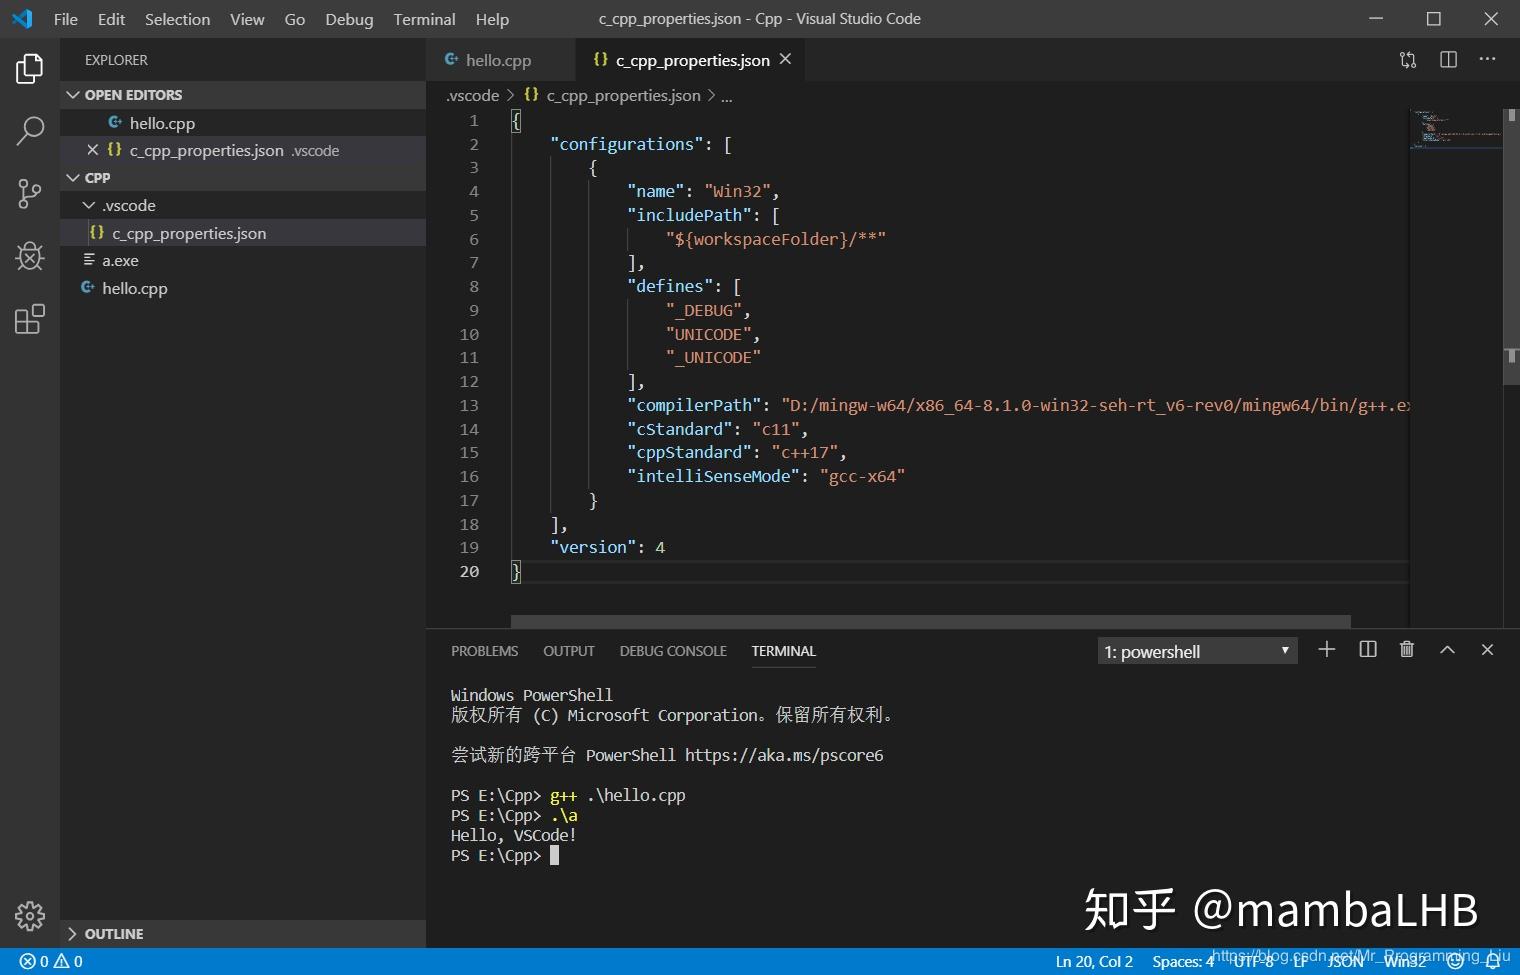Open the Manage settings gear
1520x975 pixels.
[29, 915]
